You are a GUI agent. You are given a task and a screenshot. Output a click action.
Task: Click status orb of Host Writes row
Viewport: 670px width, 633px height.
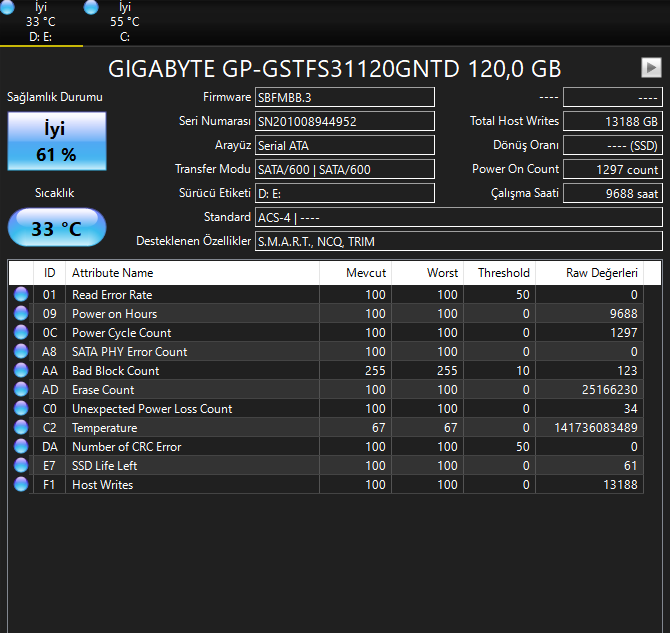(x=21, y=485)
